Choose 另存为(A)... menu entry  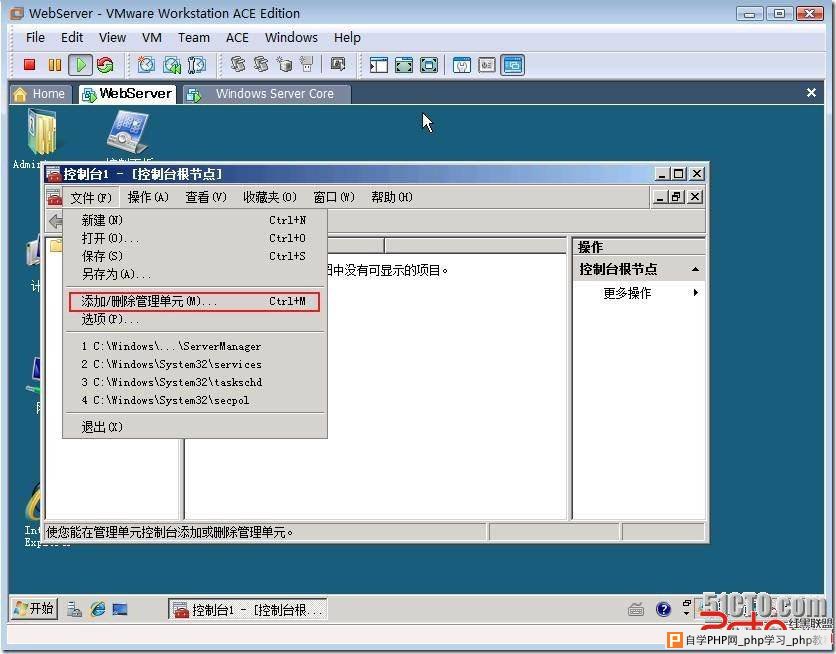click(194, 274)
